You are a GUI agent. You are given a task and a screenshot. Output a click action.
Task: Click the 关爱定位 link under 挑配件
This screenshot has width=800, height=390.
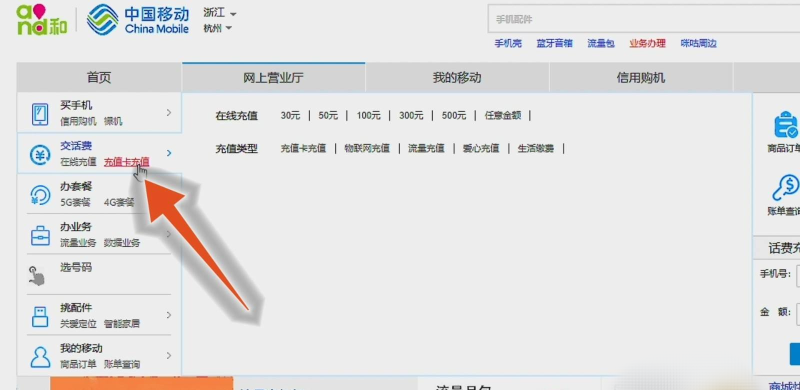coord(78,324)
